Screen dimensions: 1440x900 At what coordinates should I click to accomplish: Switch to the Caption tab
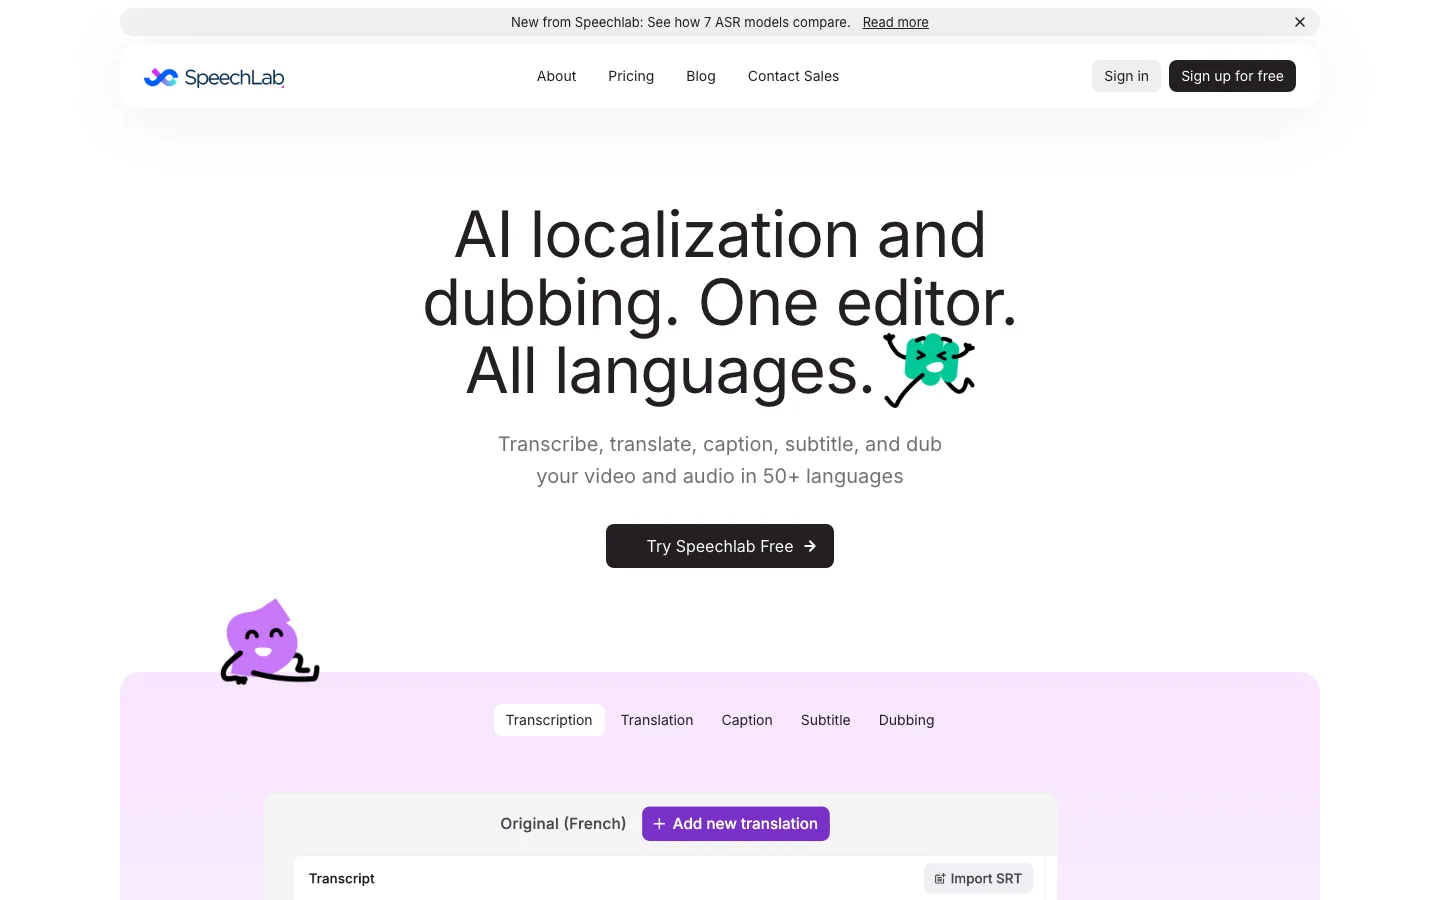(x=747, y=720)
